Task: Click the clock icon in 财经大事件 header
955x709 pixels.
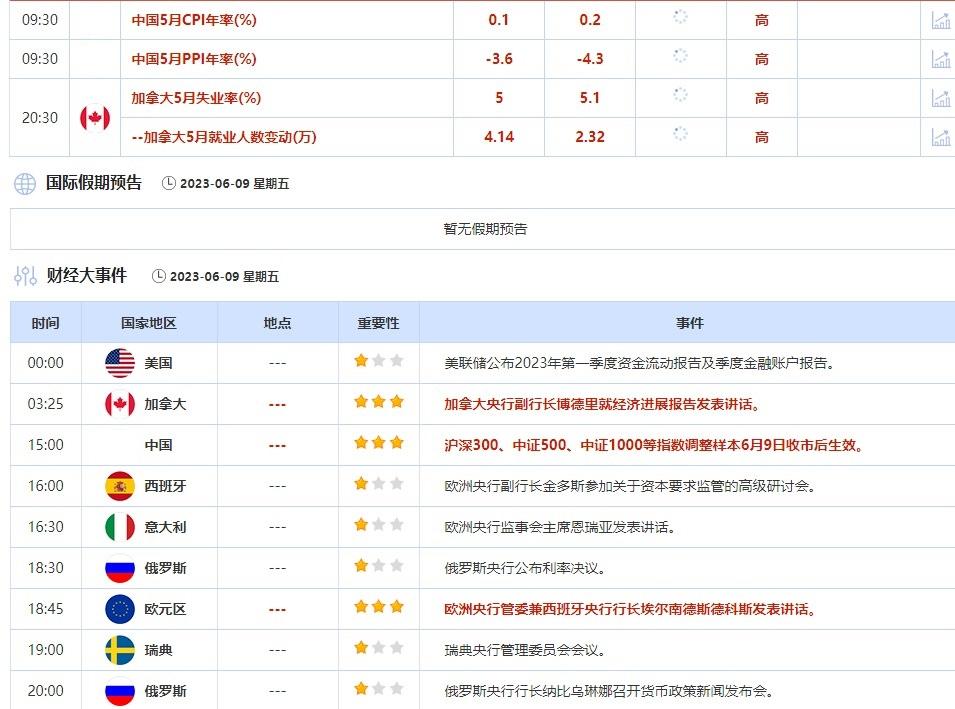Action: 158,276
